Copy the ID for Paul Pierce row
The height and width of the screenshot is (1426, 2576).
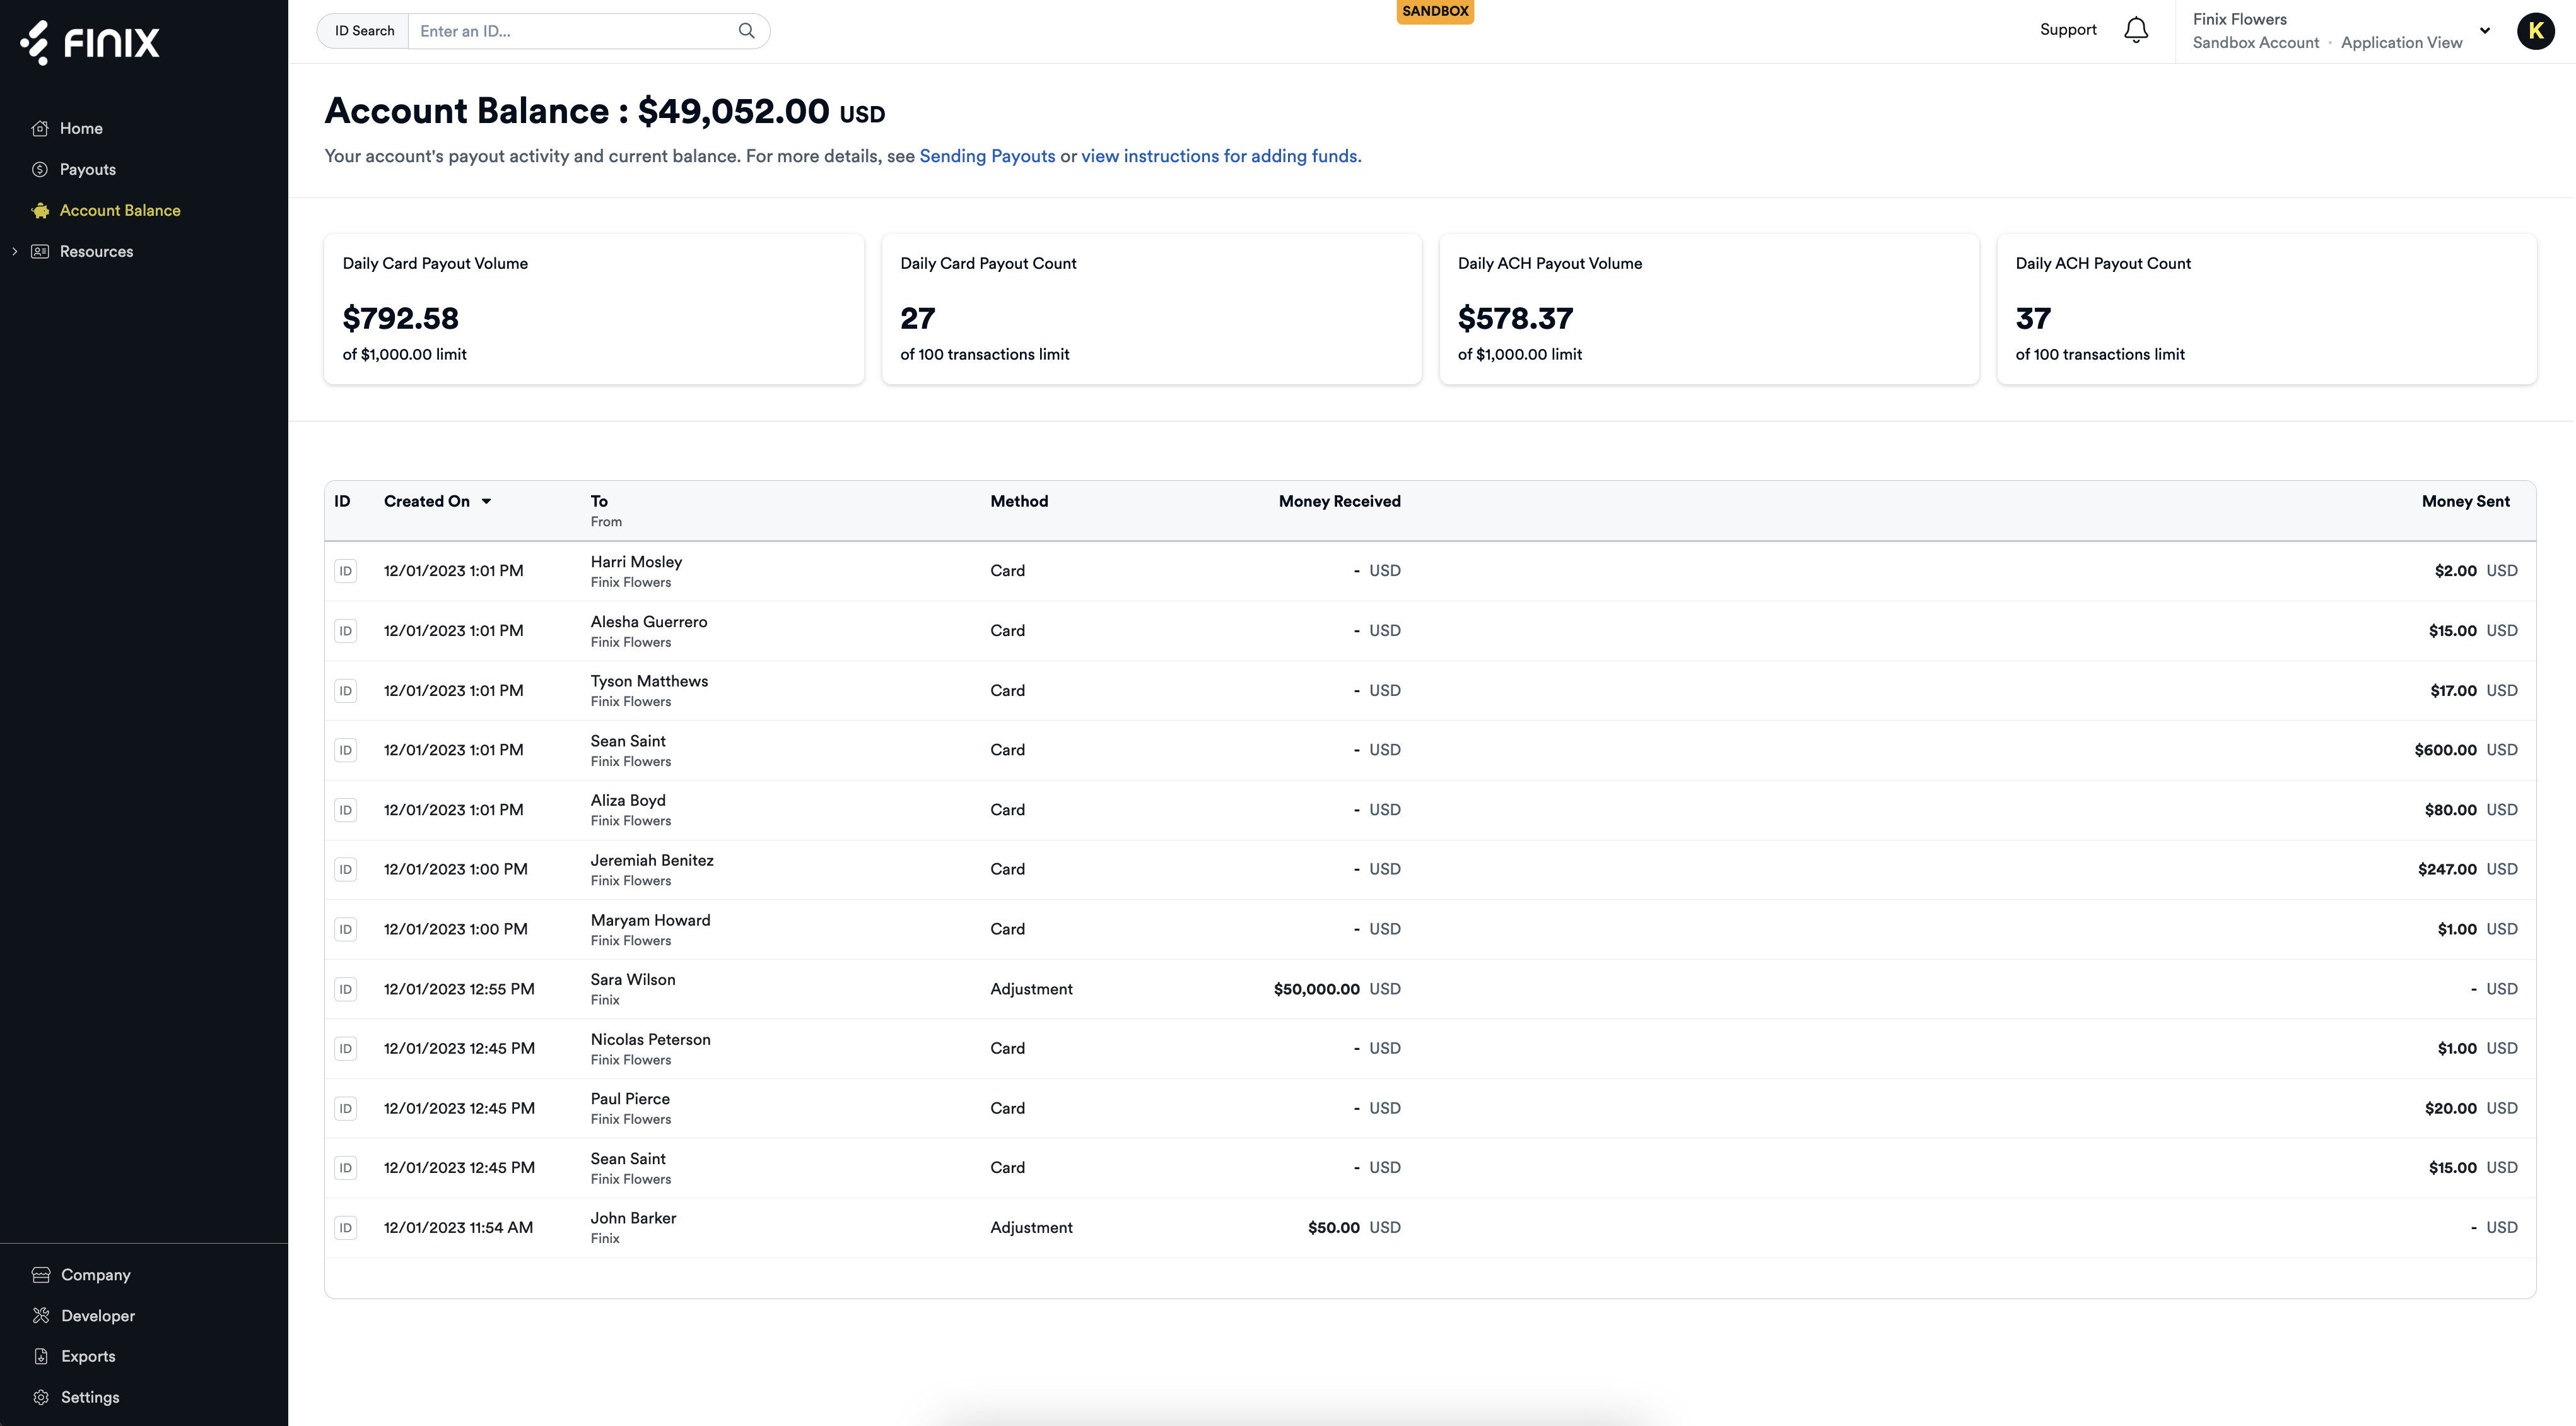pyautogui.click(x=345, y=1108)
